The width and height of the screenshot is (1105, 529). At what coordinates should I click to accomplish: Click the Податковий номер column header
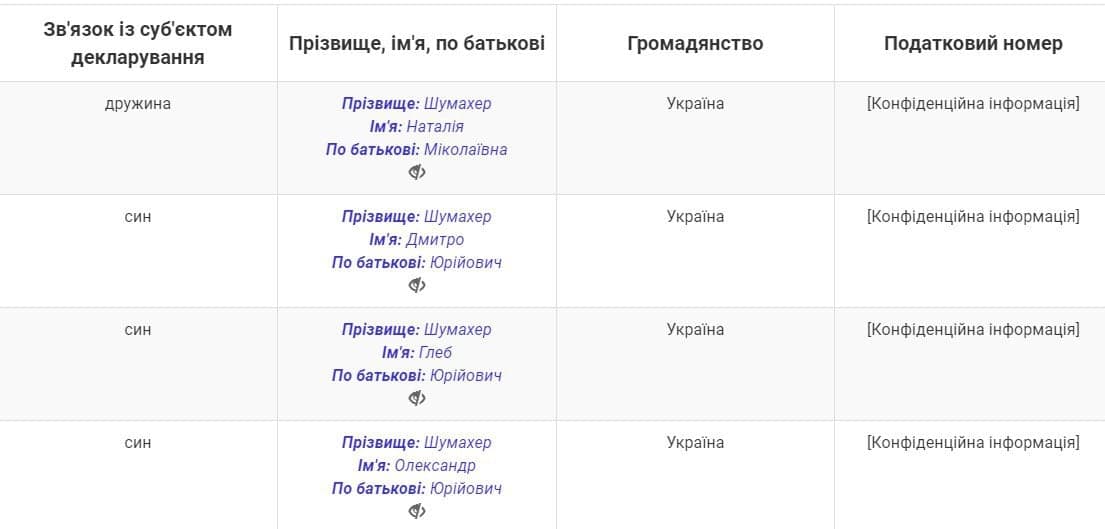coord(973,43)
